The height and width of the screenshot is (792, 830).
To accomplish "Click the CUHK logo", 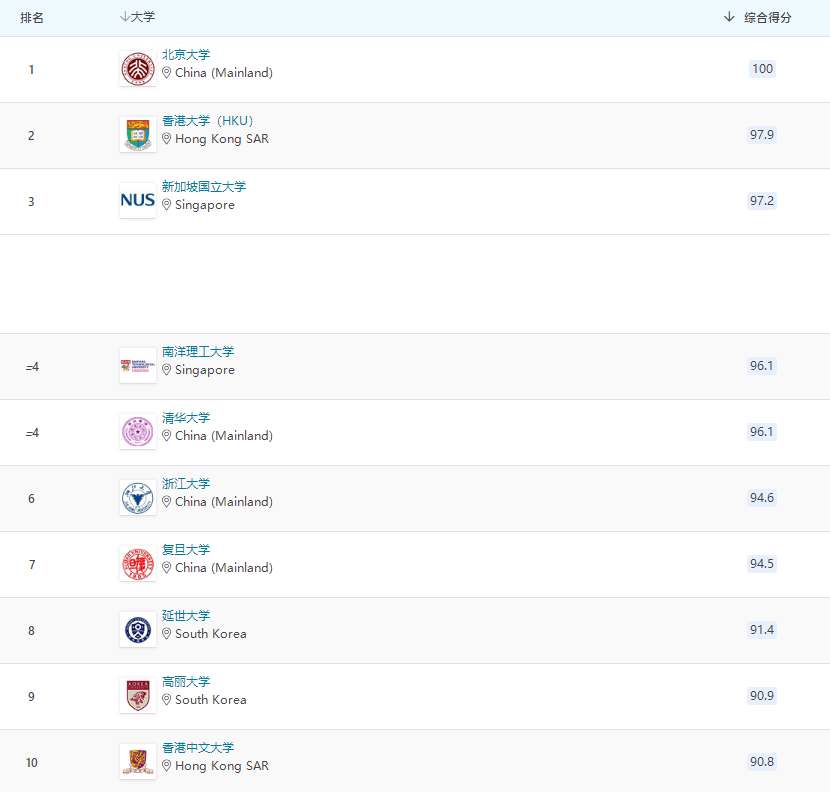I will click(137, 761).
